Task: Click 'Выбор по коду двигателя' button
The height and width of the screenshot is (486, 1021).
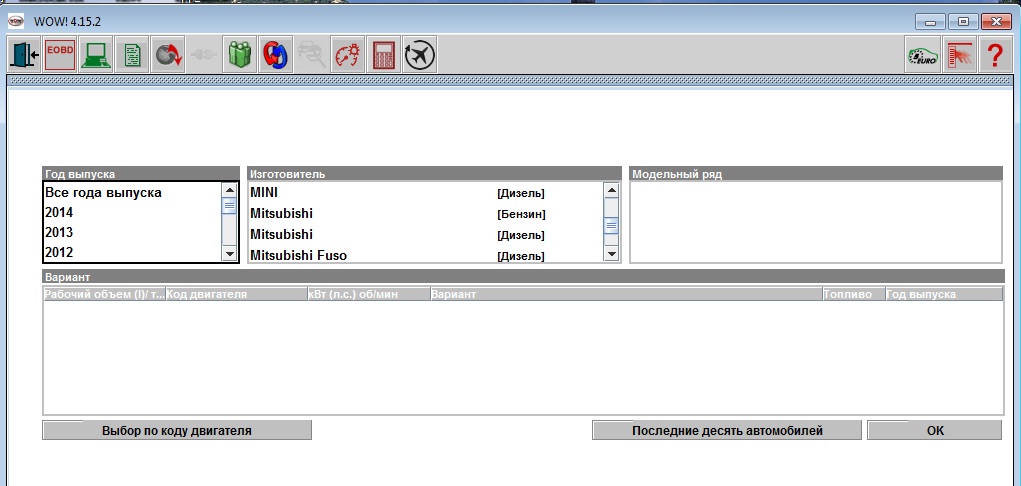Action: pos(177,431)
